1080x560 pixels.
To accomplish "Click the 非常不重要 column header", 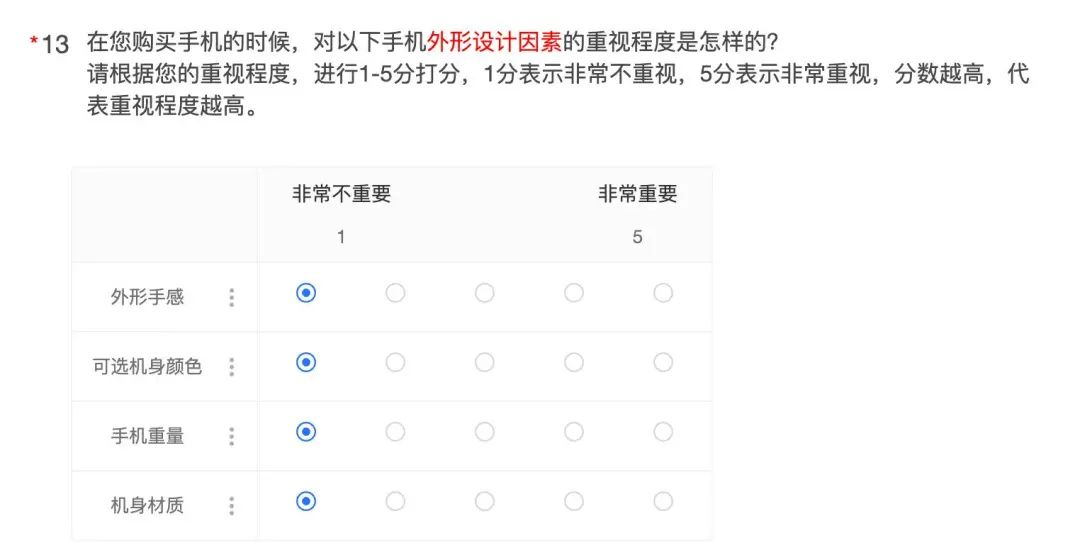I will (341, 195).
